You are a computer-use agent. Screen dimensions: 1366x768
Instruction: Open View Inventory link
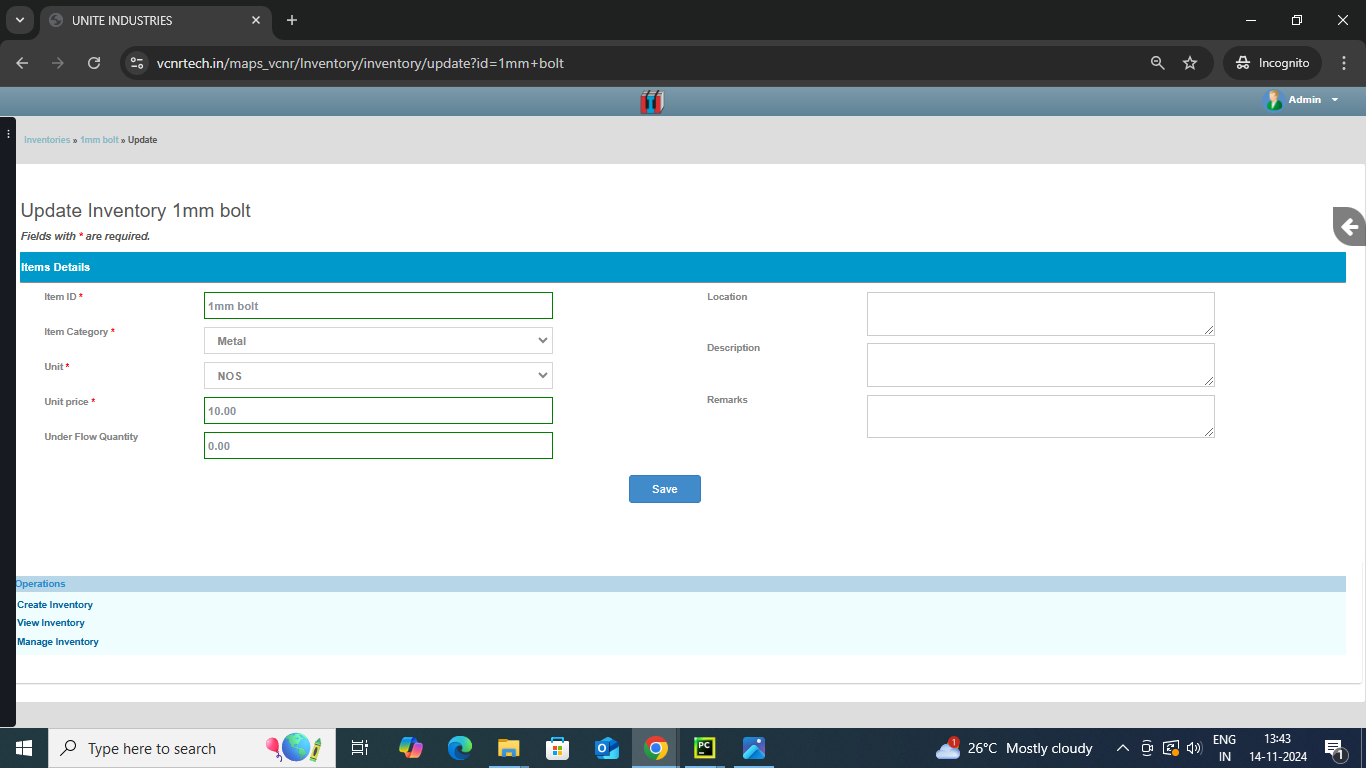tap(51, 623)
